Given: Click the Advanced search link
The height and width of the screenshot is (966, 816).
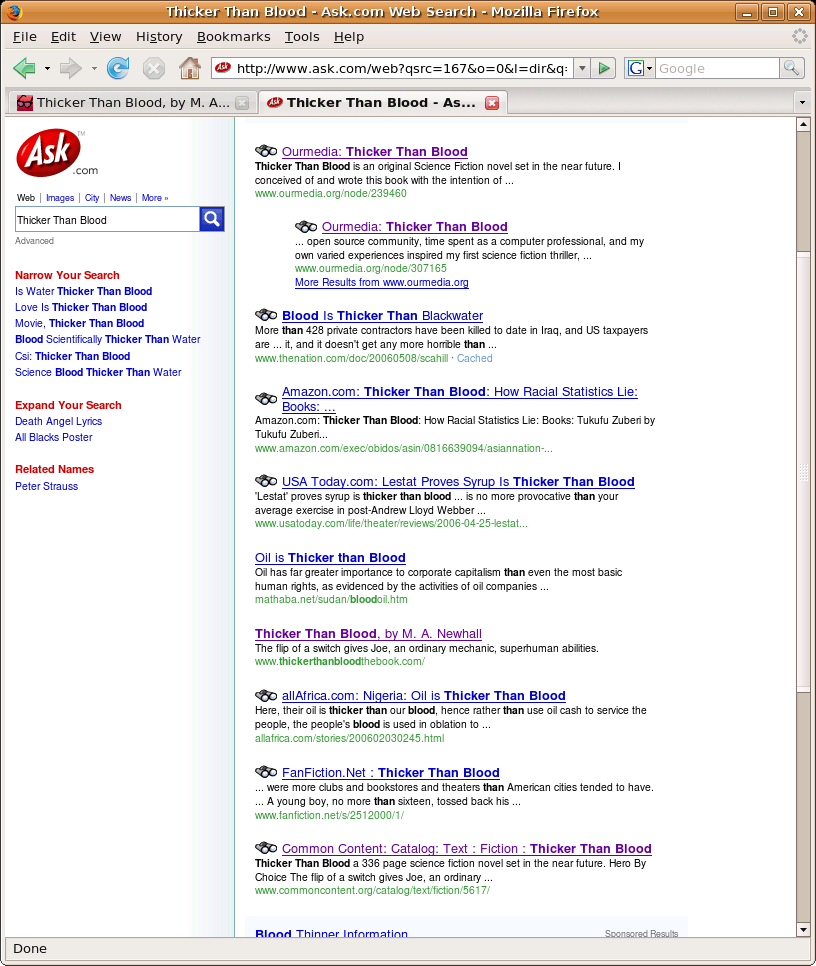Looking at the screenshot, I should click(x=34, y=241).
